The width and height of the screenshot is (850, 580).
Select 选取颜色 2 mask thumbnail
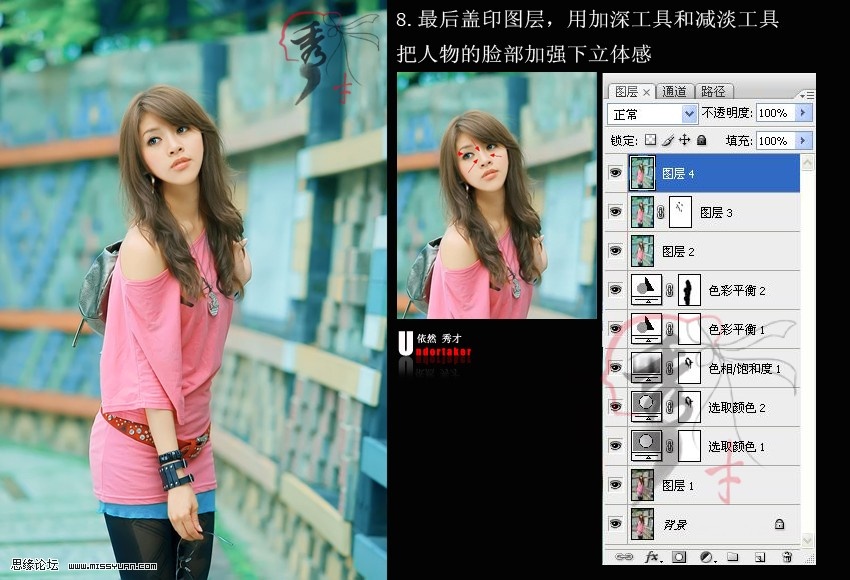[x=690, y=407]
